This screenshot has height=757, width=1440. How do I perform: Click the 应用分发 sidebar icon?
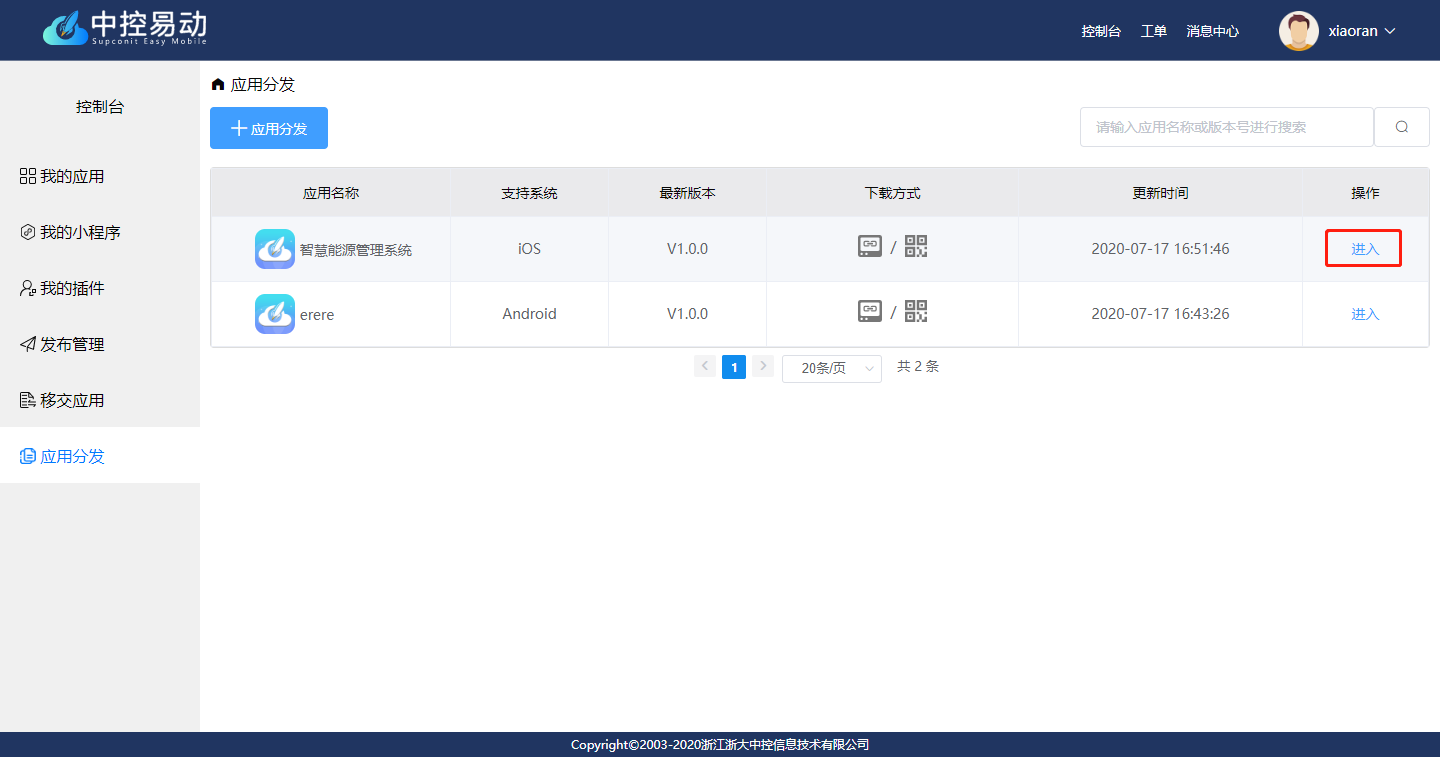(28, 456)
